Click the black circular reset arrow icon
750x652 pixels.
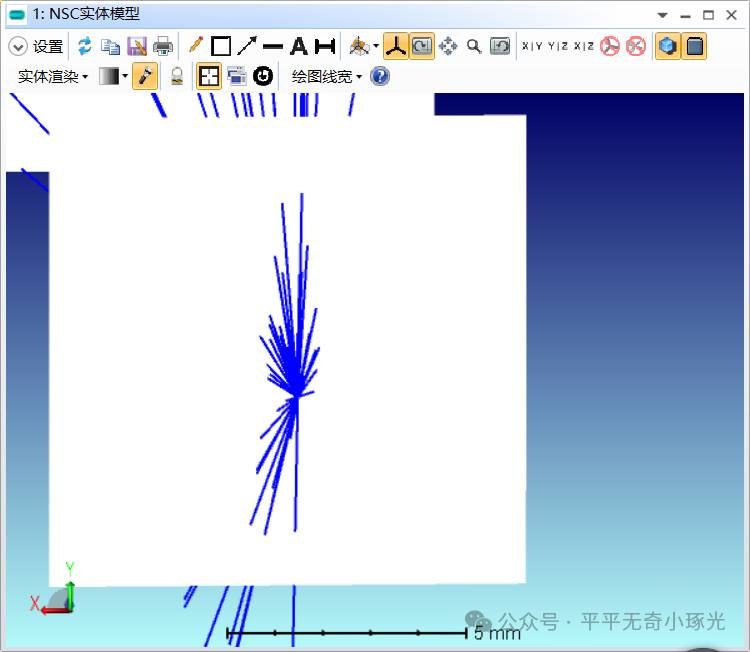[x=263, y=76]
